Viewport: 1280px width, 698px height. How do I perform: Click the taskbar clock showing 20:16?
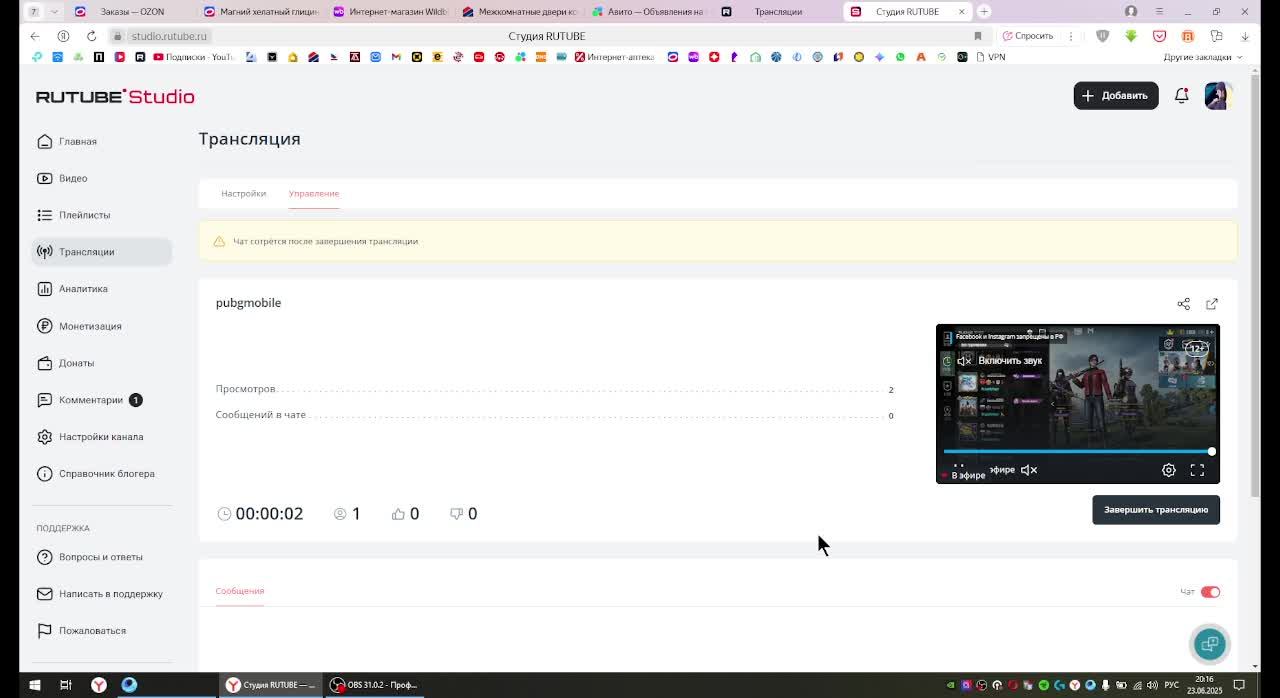[1204, 685]
